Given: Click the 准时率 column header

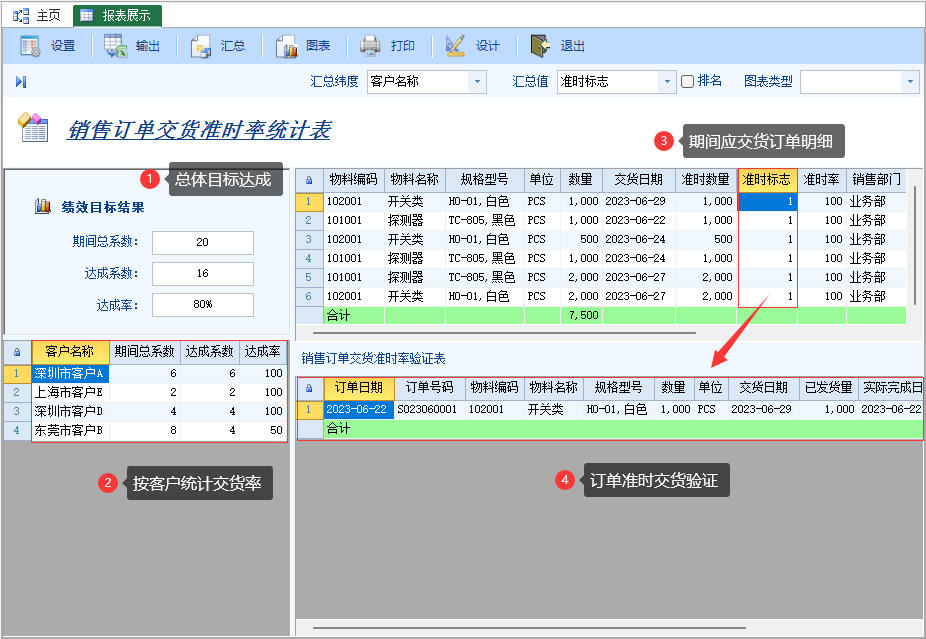Looking at the screenshot, I should pyautogui.click(x=821, y=180).
